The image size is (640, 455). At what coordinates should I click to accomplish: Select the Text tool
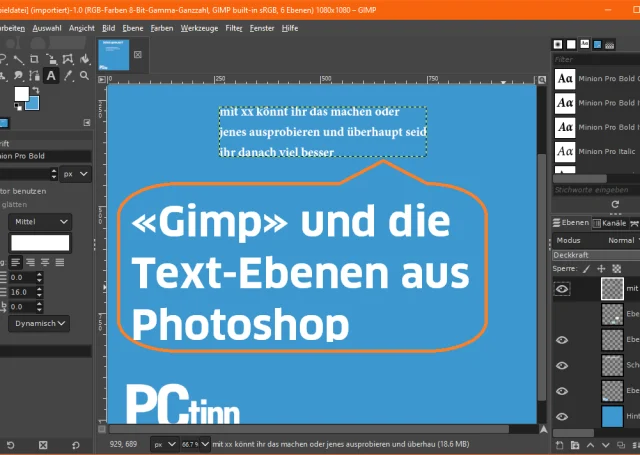pyautogui.click(x=51, y=76)
